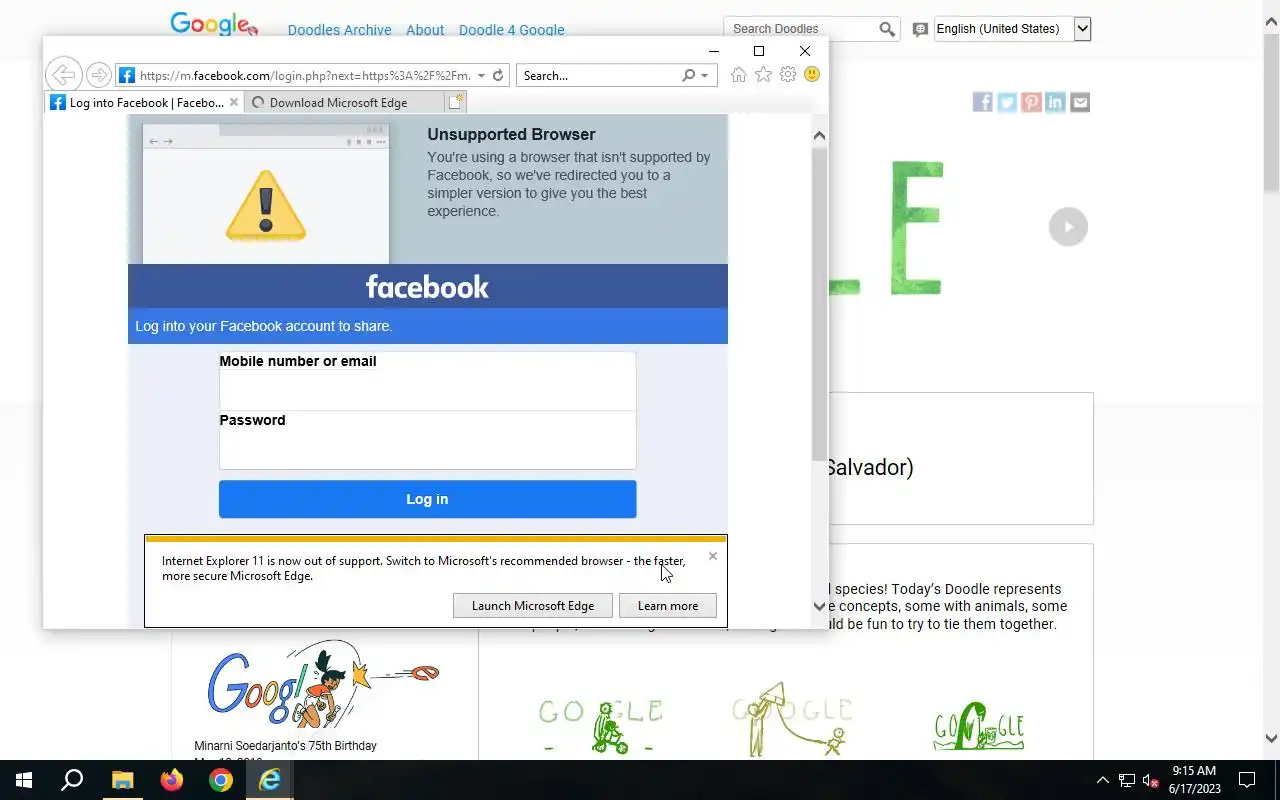The width and height of the screenshot is (1280, 800).
Task: Click the blue Log in button
Action: (427, 499)
